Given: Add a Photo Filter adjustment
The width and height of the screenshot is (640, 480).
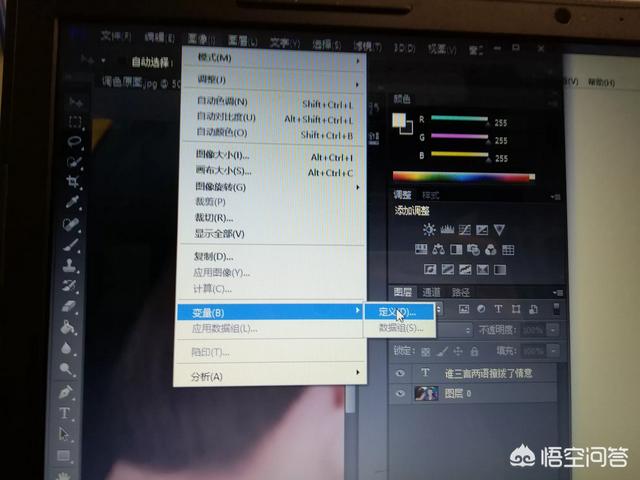Looking at the screenshot, I should (473, 249).
